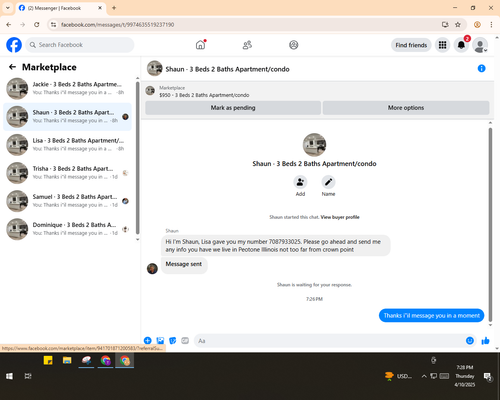Choose a GIF icon
The height and width of the screenshot is (400, 500).
pos(185,340)
